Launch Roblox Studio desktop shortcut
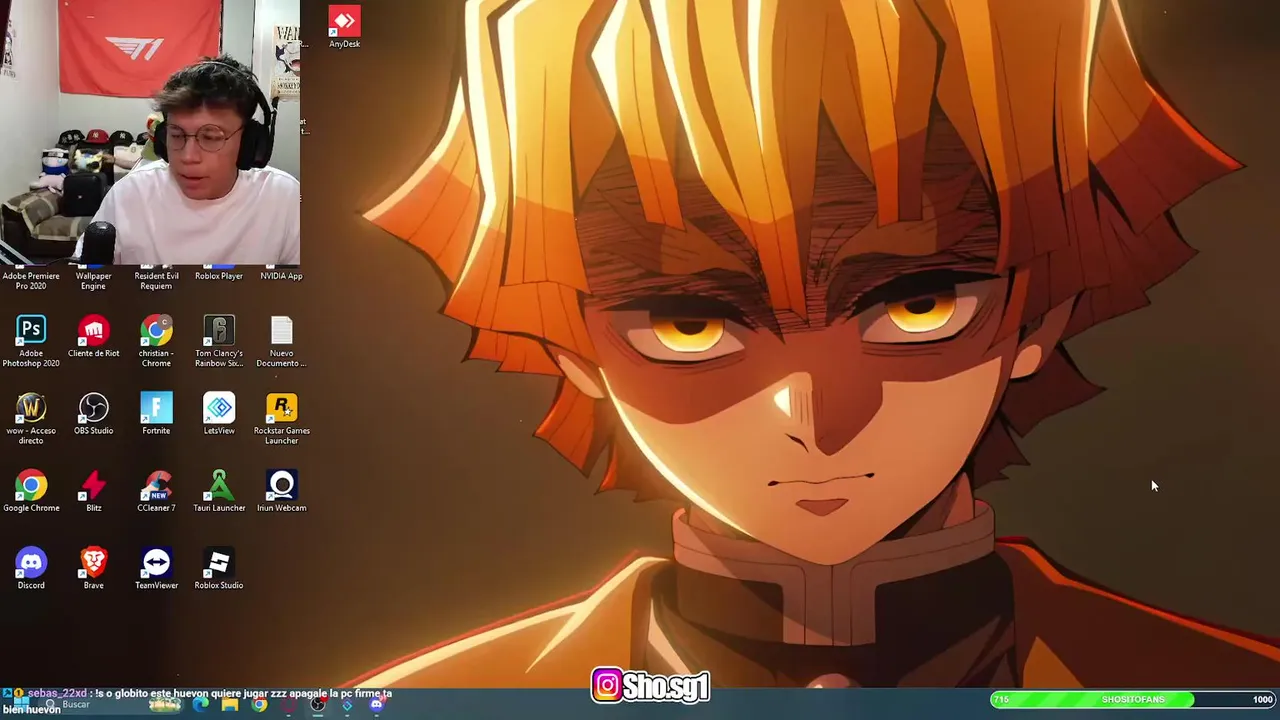The width and height of the screenshot is (1280, 720). [219, 569]
